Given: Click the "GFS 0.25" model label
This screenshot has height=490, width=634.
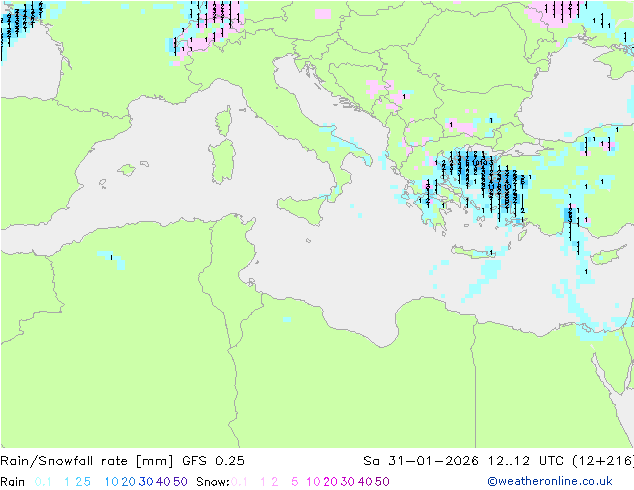Looking at the screenshot, I should coord(213,461).
